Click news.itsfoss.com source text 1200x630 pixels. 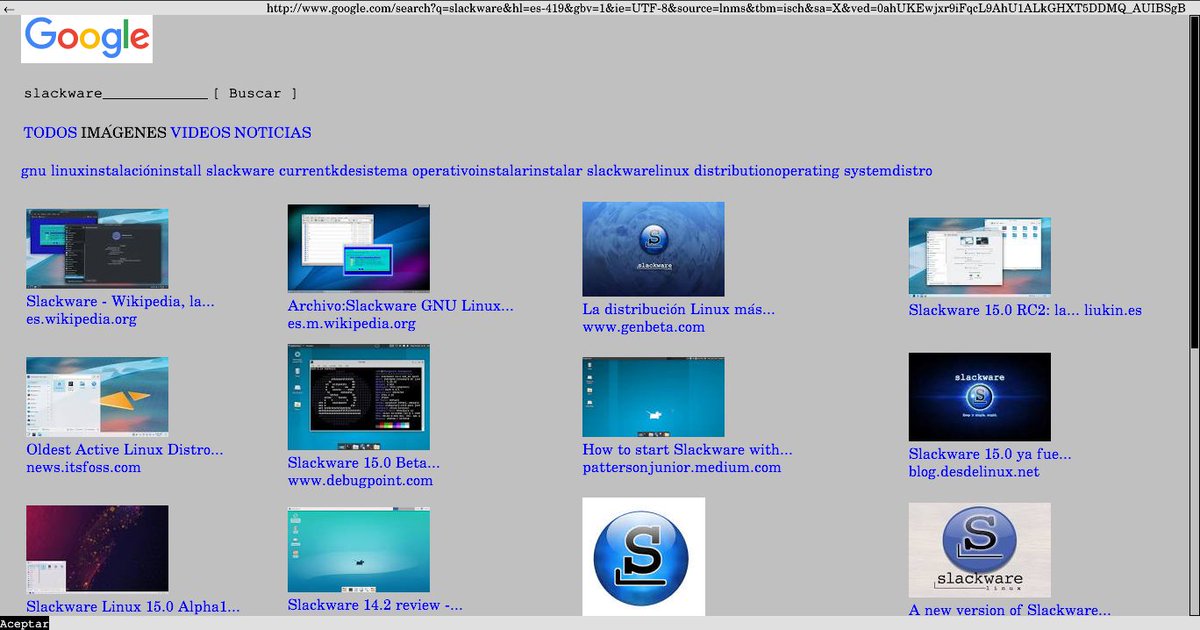84,467
